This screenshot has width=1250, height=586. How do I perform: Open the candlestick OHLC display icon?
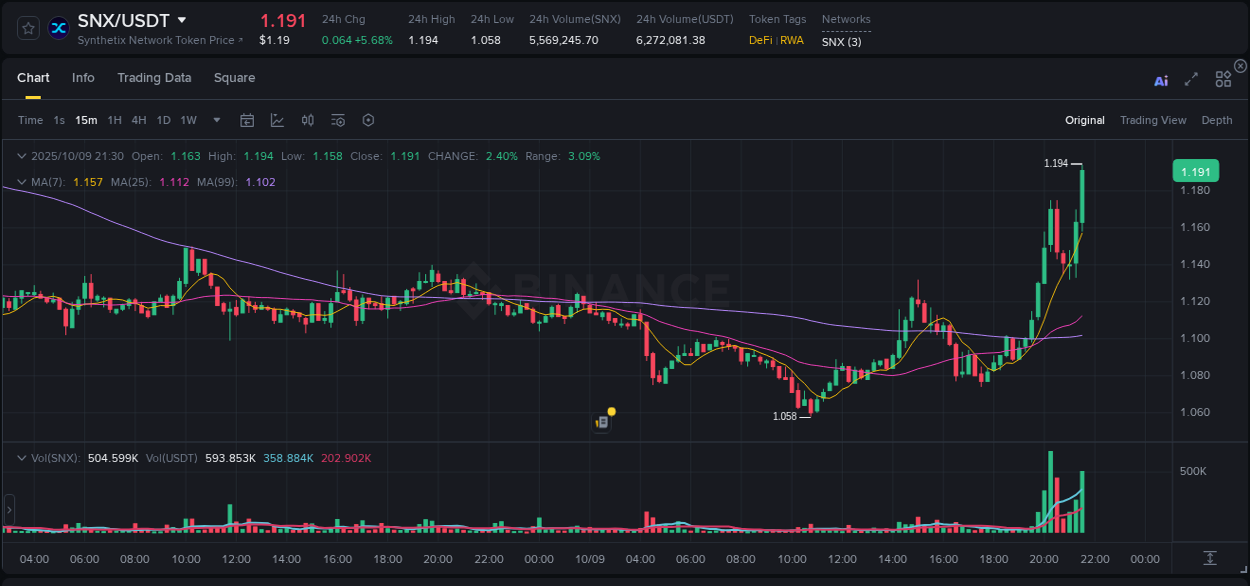307,119
